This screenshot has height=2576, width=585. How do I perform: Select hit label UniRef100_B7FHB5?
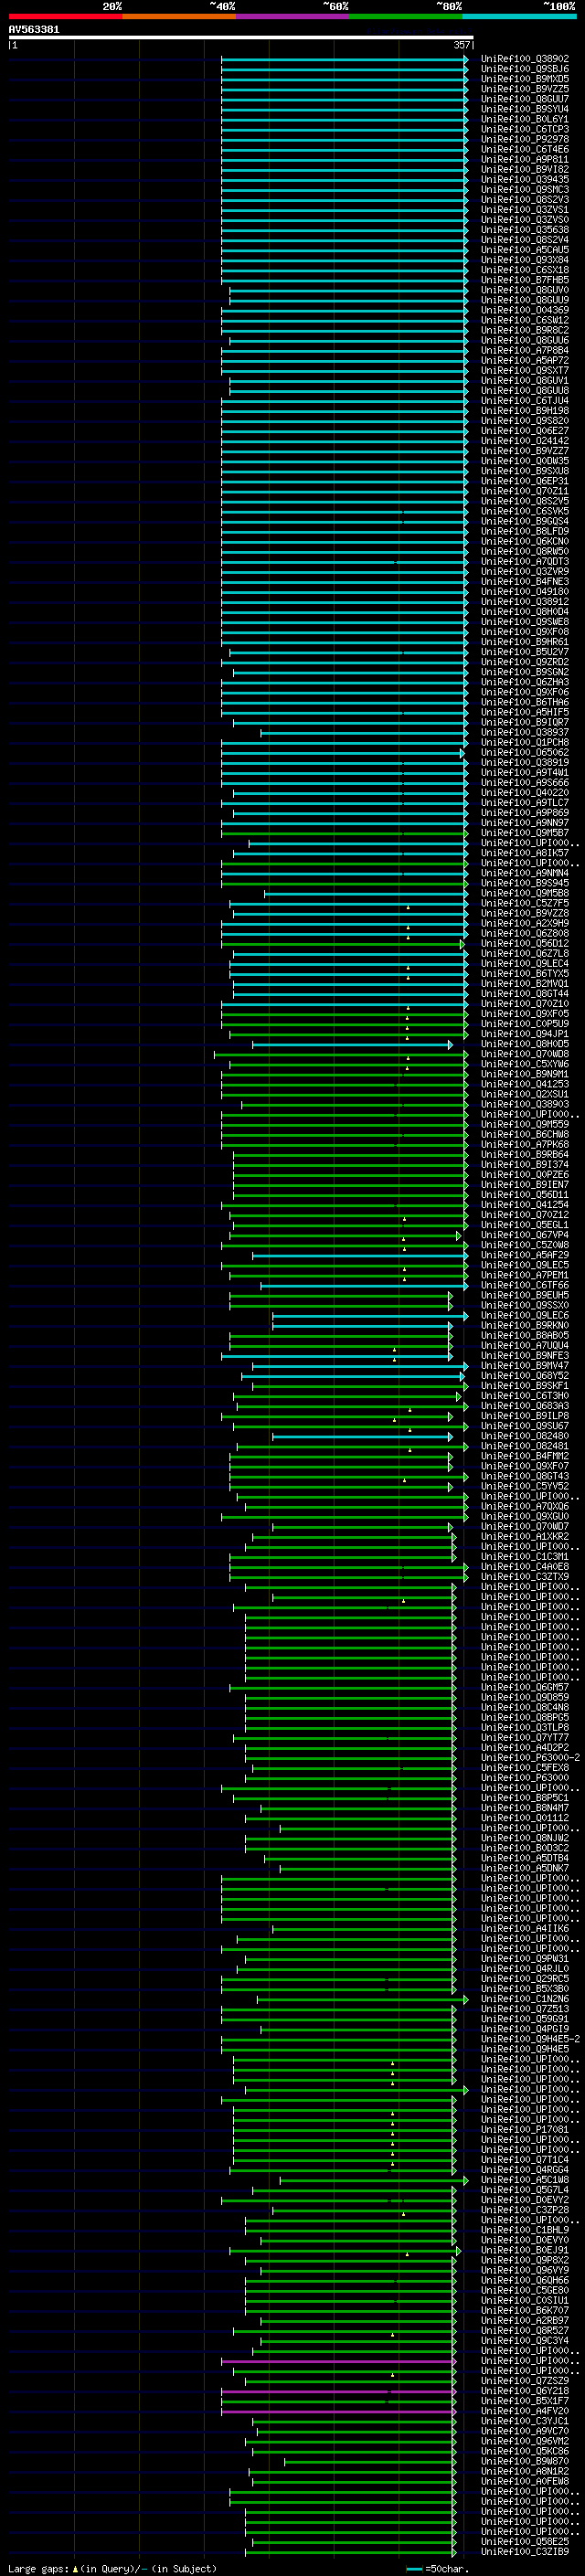pyautogui.click(x=524, y=280)
